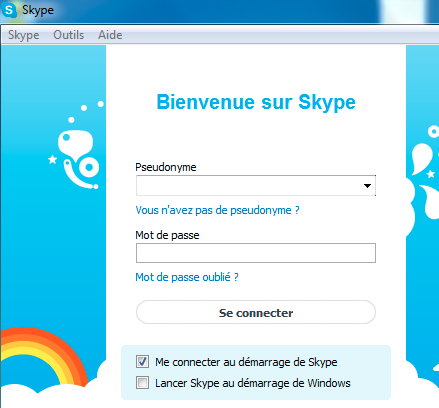Click the white speech bubble doodle on left
The image size is (439, 408).
click(75, 144)
